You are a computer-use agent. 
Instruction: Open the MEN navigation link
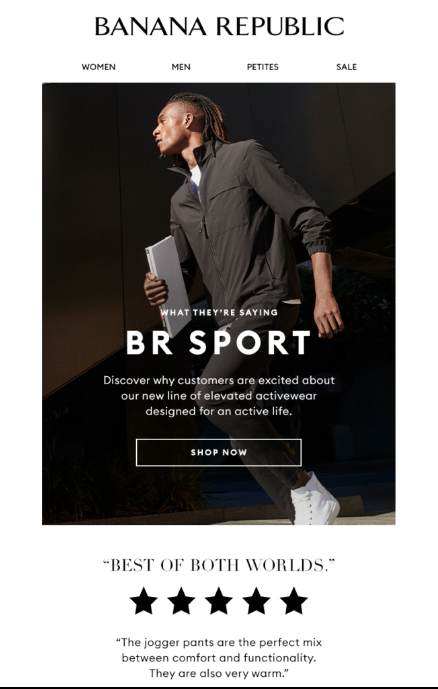coord(181,67)
